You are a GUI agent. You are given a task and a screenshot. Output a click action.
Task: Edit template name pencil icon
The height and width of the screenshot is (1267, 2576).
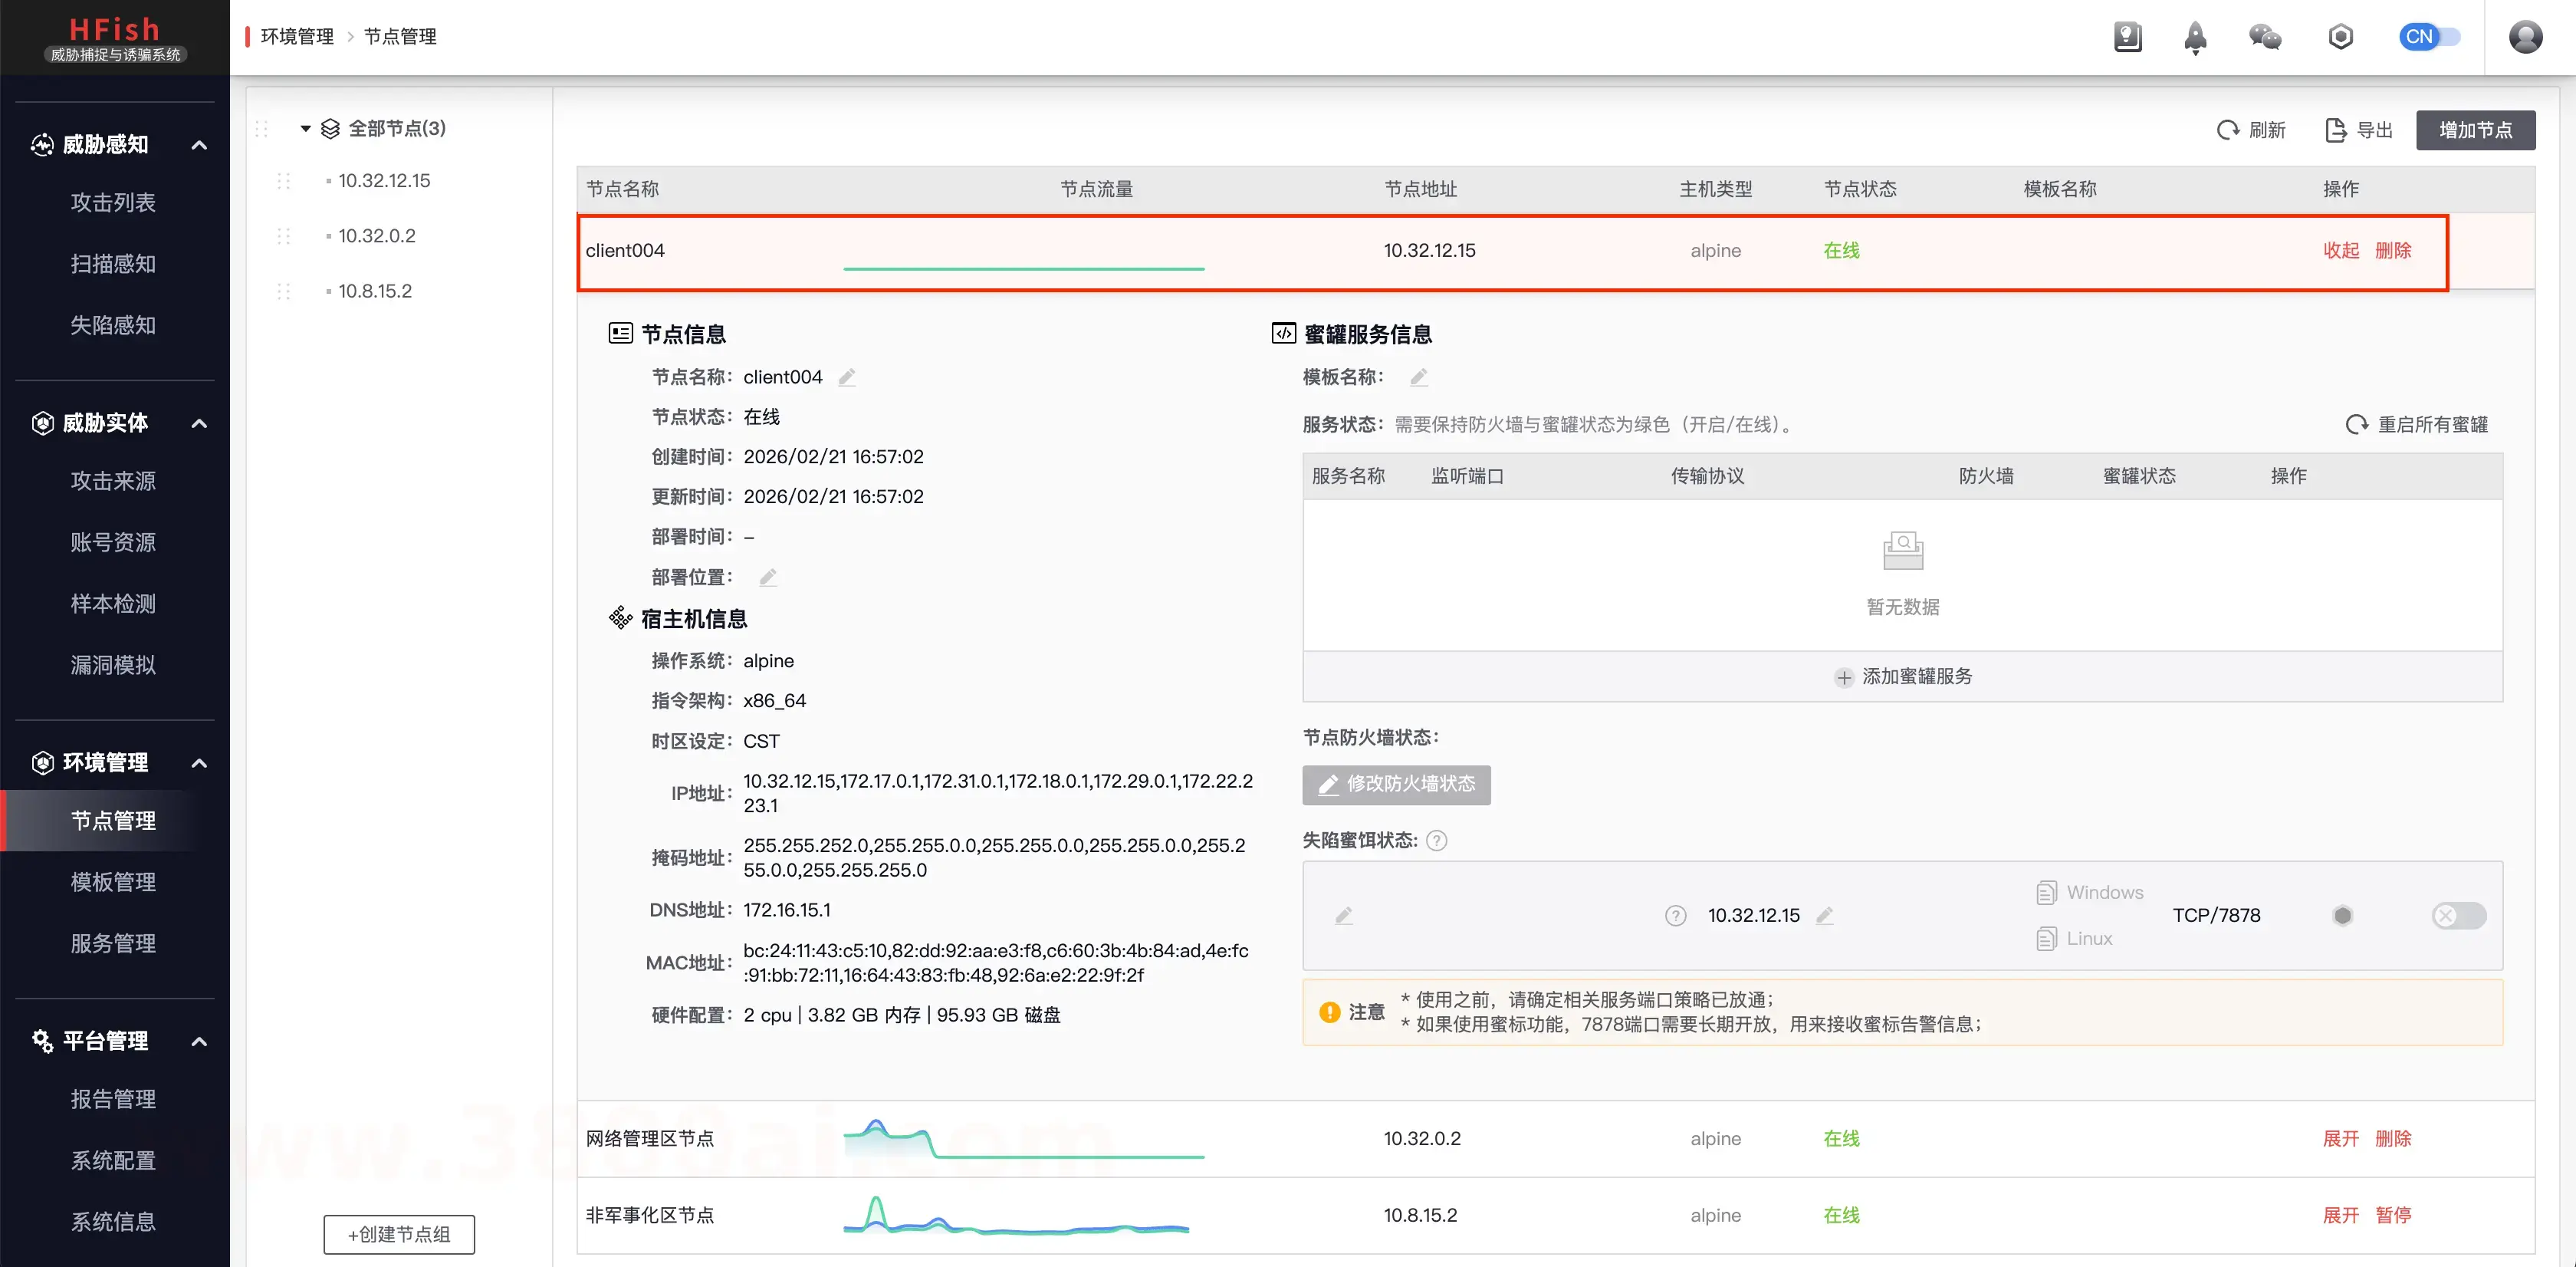tap(1418, 377)
